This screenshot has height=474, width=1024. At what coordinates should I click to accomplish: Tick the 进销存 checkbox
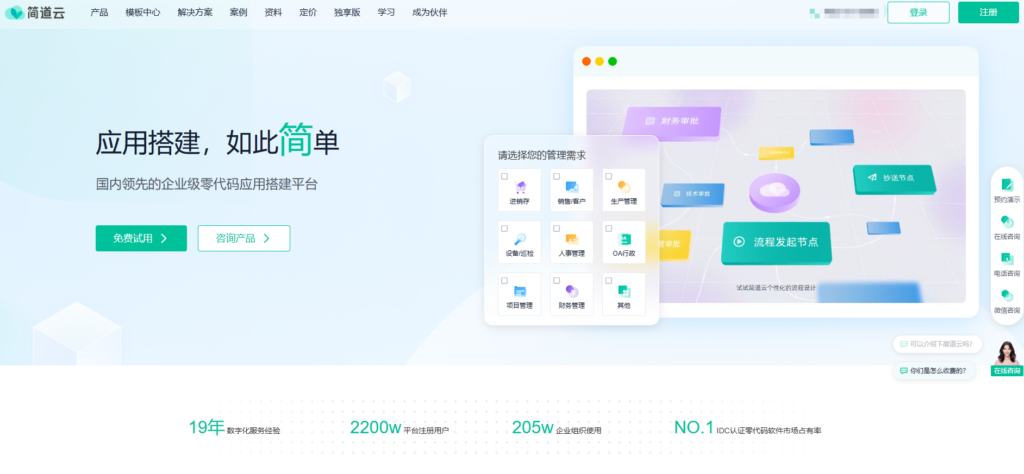[504, 176]
